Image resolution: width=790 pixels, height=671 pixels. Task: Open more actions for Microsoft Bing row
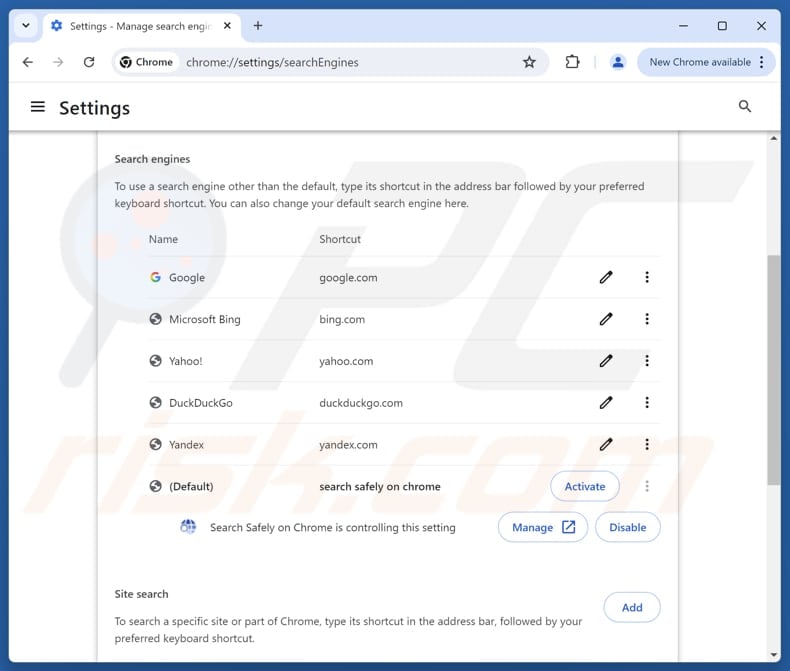tap(647, 319)
